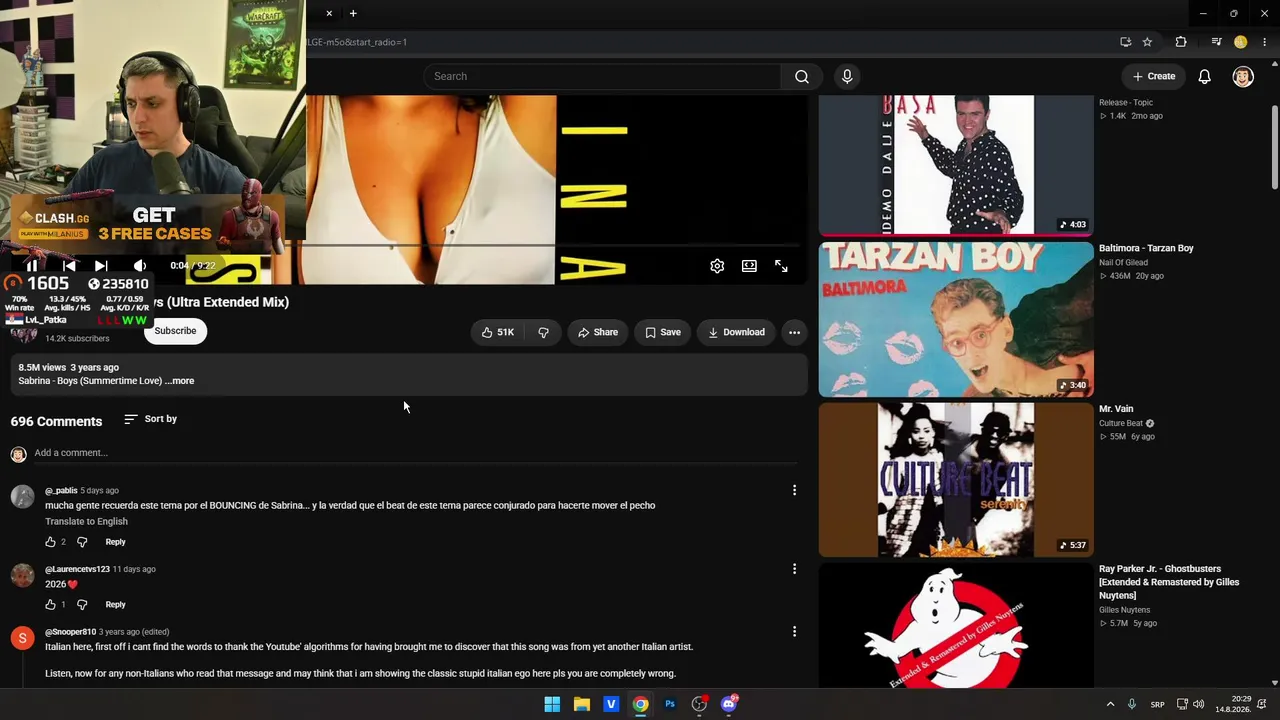Open the Chrome three-dot menu
The height and width of the screenshot is (720, 1280).
coord(1265,42)
